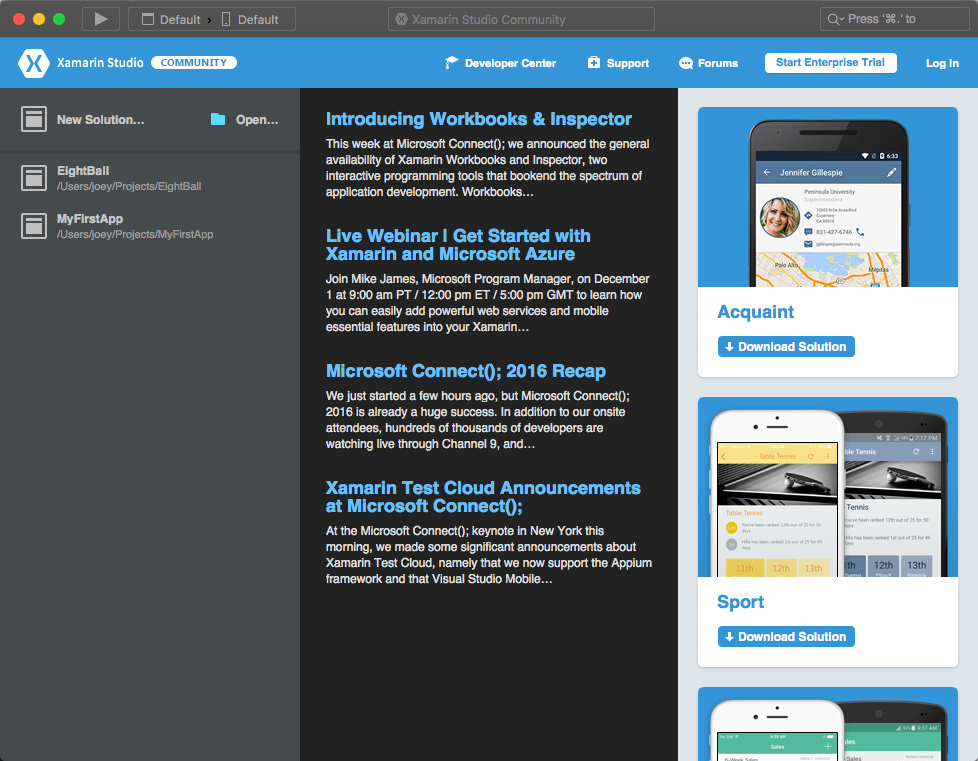Click the Forums speech bubble icon

pos(685,63)
